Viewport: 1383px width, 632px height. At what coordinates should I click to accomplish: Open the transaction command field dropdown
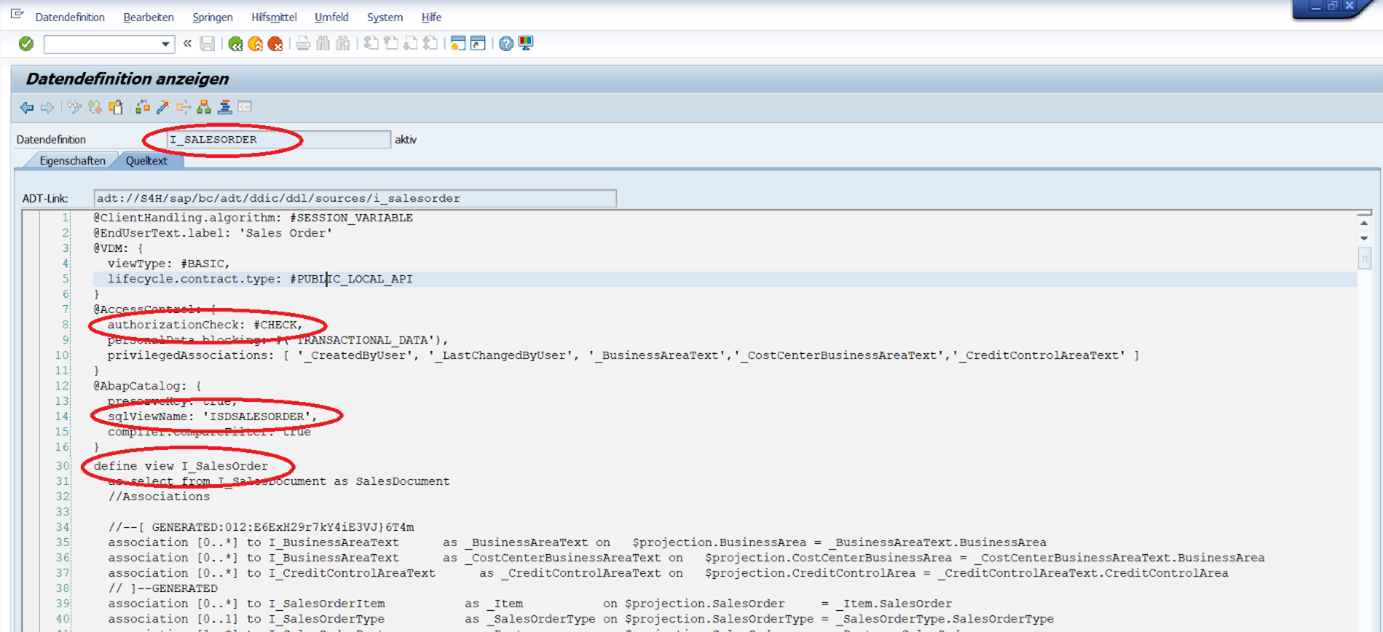pos(166,44)
